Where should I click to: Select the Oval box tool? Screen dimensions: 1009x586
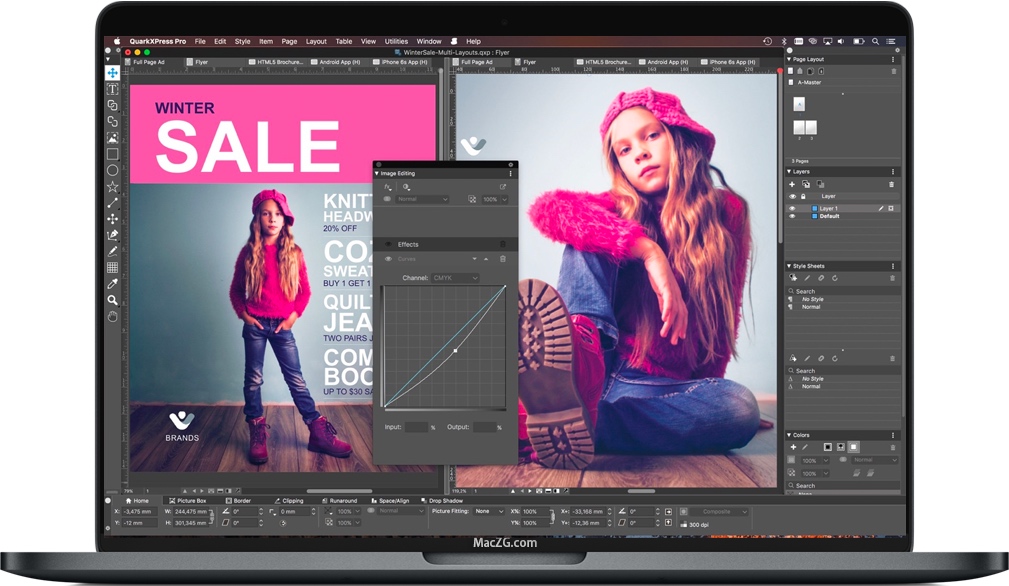click(113, 169)
